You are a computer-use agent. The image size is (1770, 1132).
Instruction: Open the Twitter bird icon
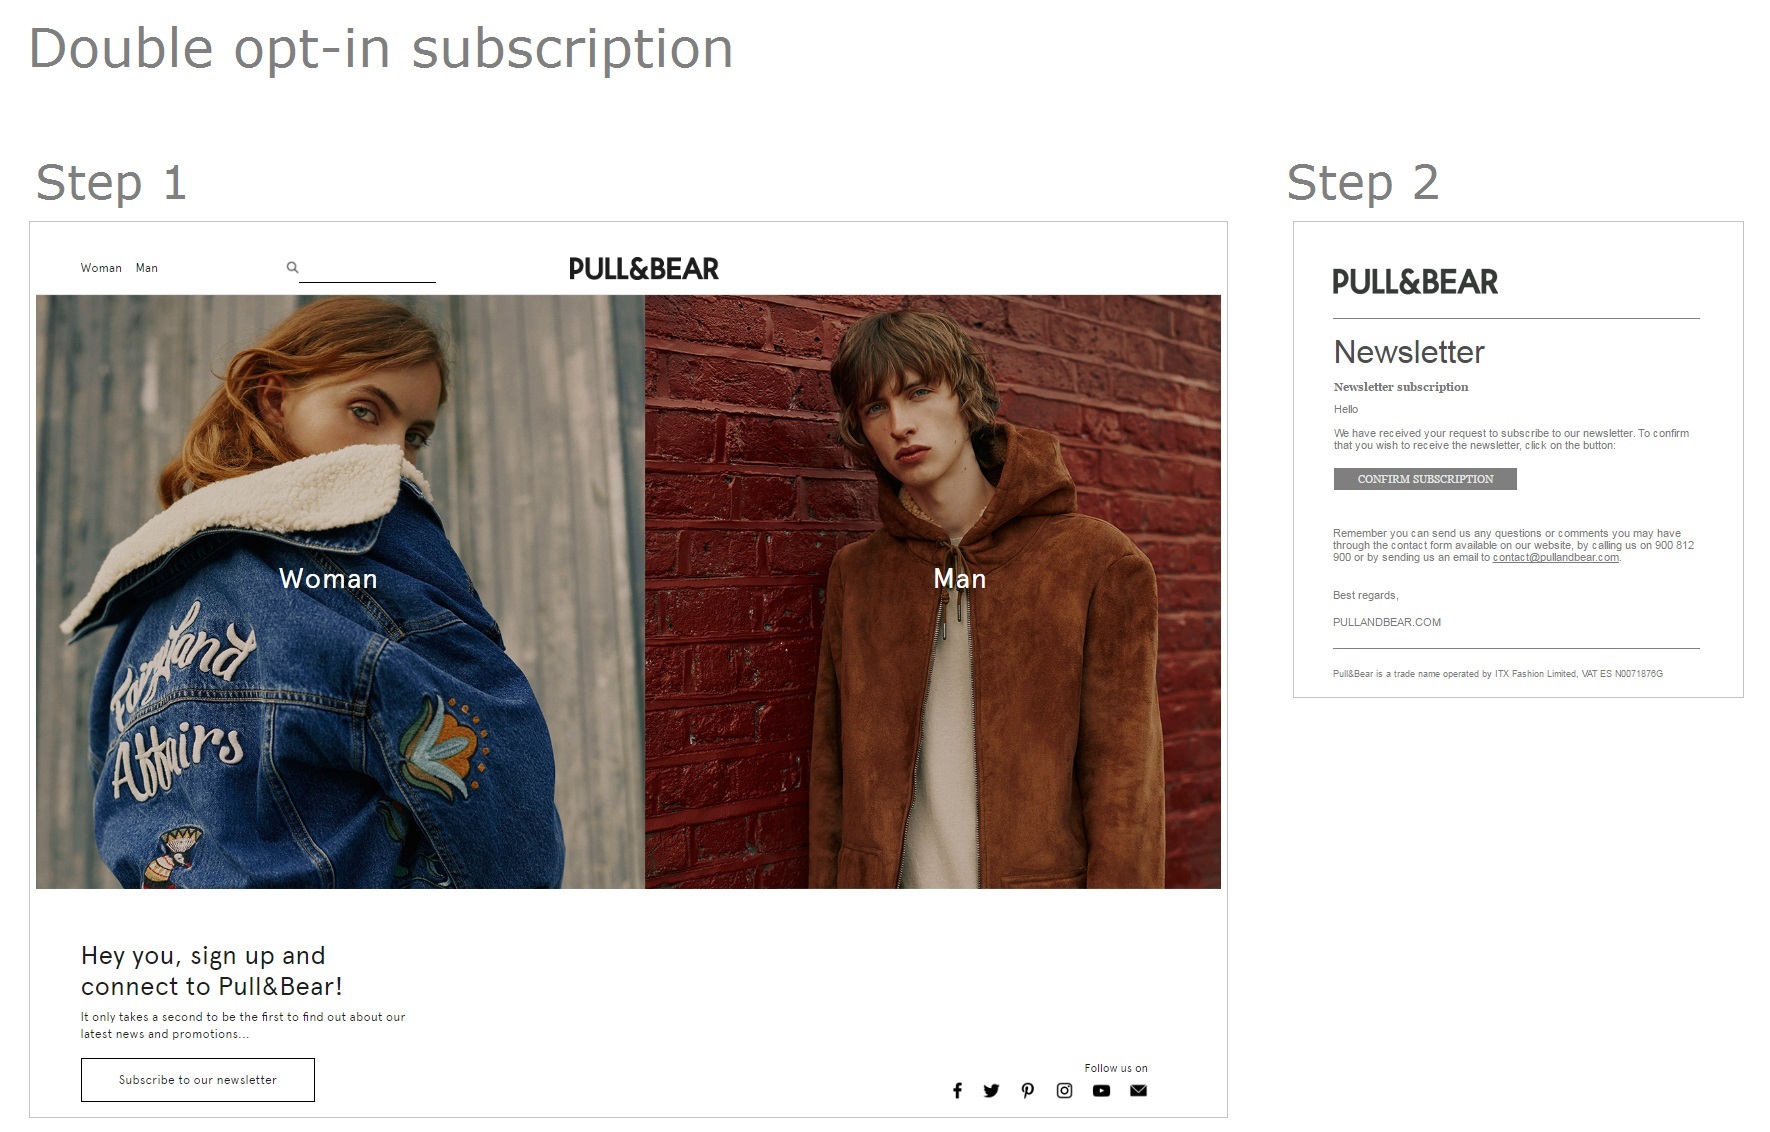pos(991,1090)
